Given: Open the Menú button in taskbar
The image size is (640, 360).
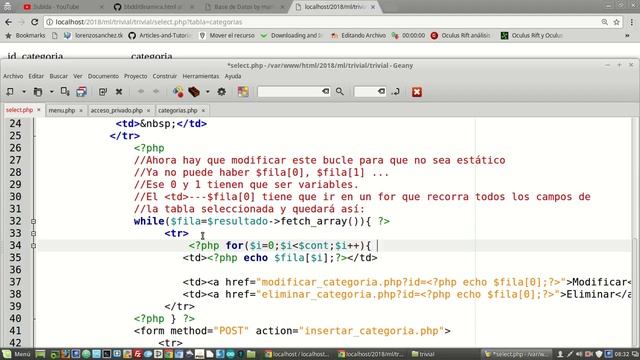Looking at the screenshot, I should 17,354.
